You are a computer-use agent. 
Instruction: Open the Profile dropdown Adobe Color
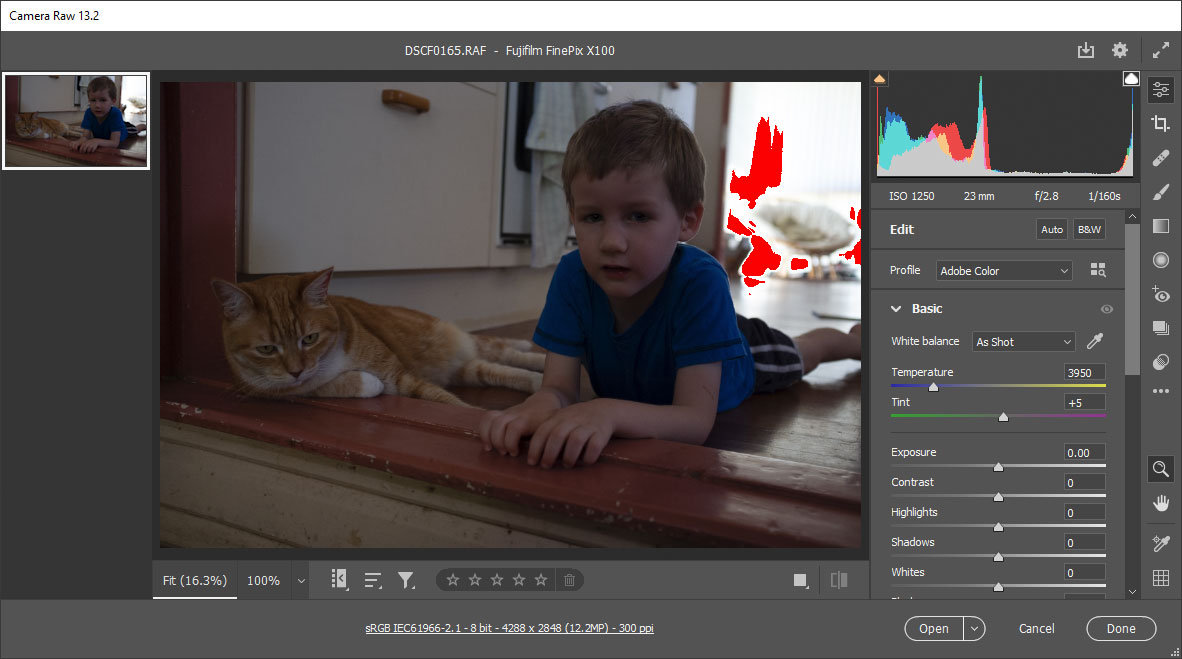click(1004, 271)
